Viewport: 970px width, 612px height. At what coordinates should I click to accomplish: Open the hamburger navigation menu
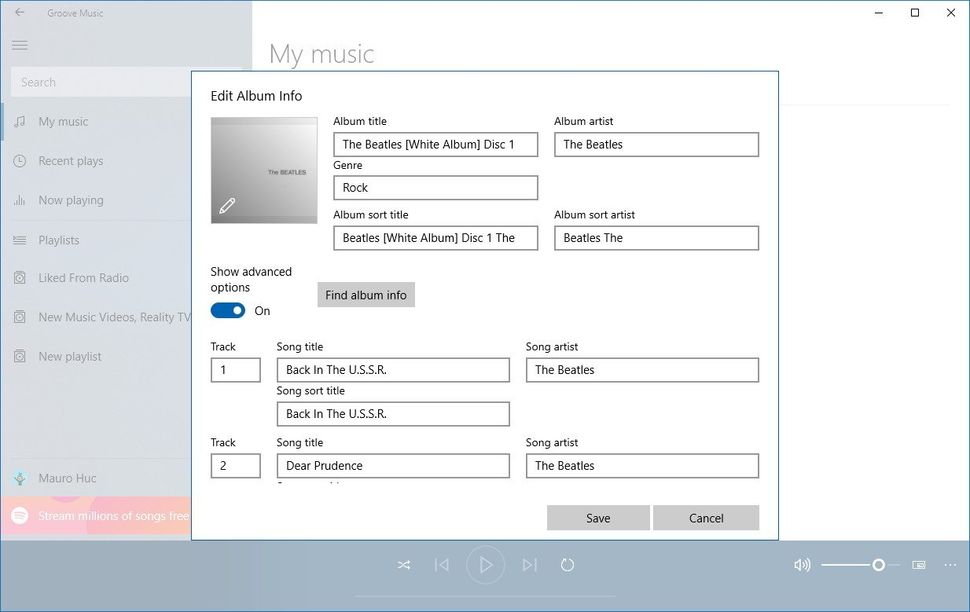pos(19,45)
